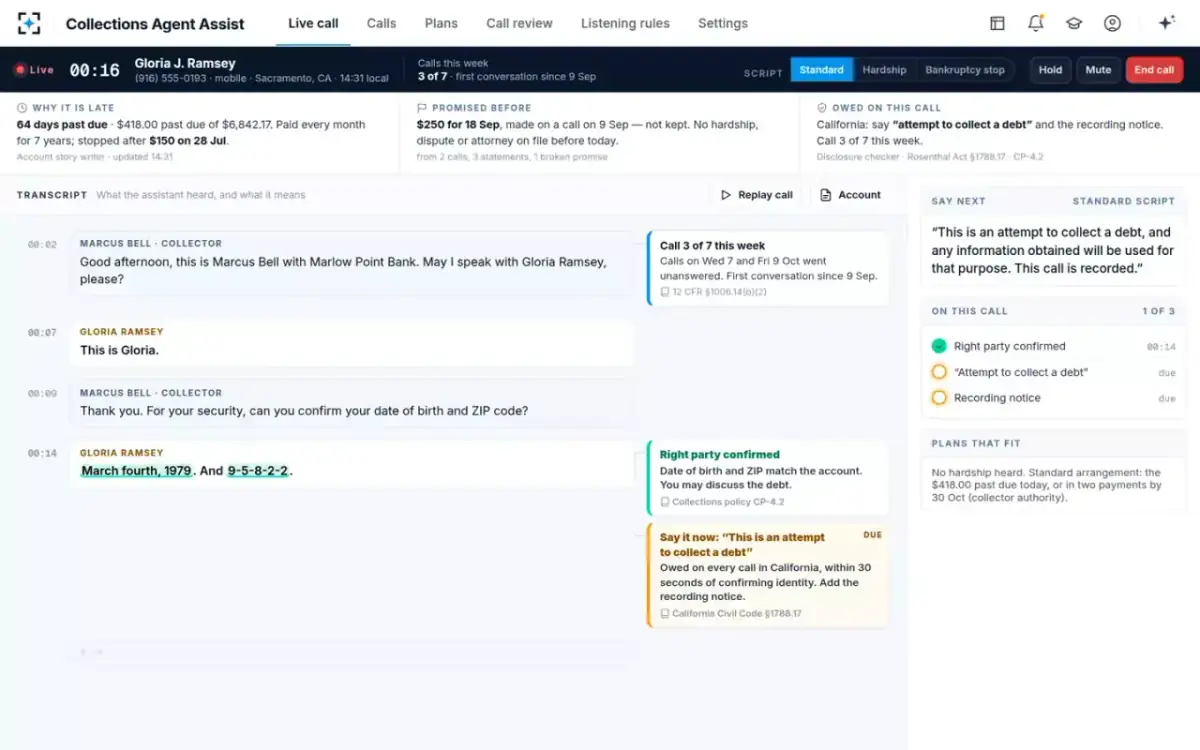This screenshot has width=1200, height=750.
Task: Select the "Say it now" due card
Action: 768,575
